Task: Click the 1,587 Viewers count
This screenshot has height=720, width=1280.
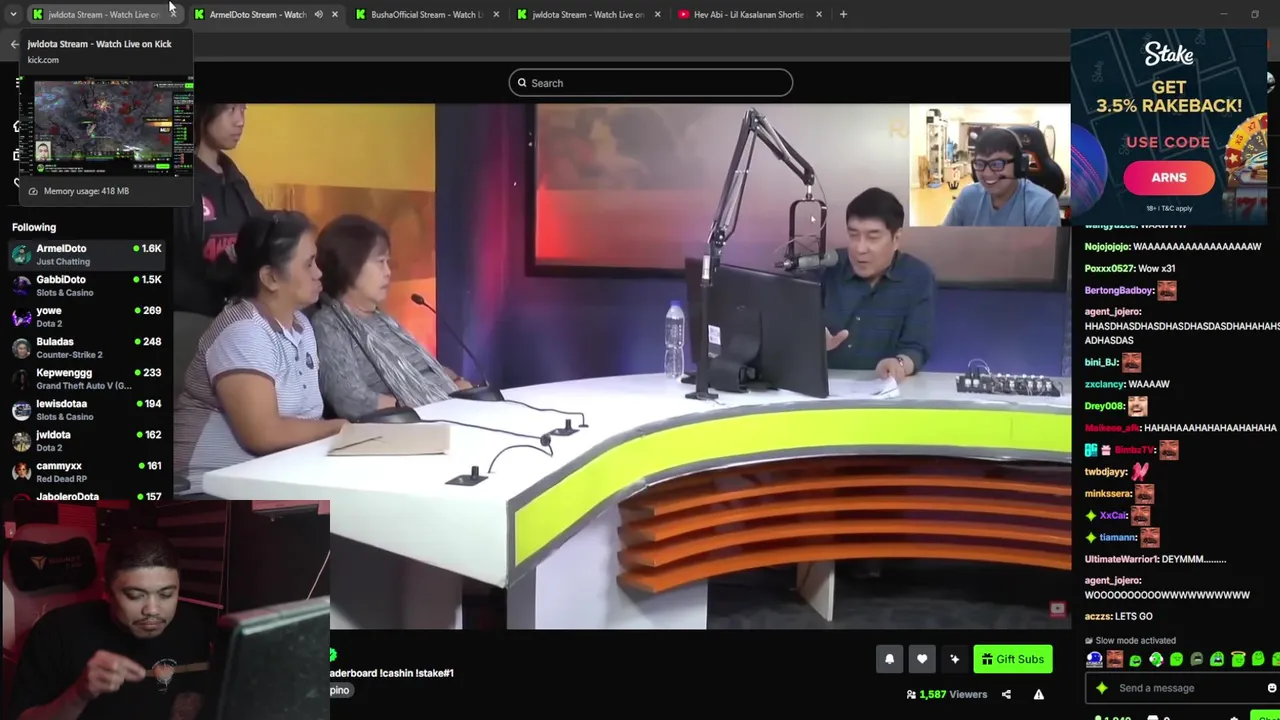Action: pos(947,694)
